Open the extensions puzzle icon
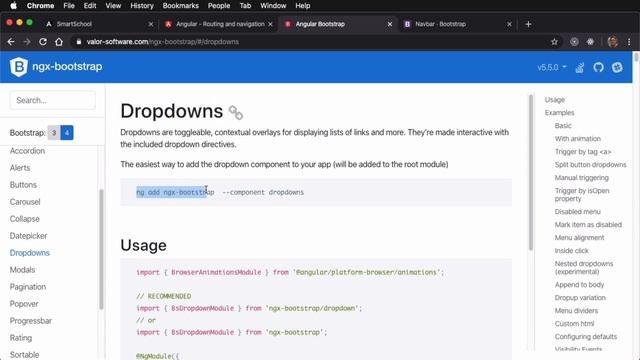 click(590, 42)
